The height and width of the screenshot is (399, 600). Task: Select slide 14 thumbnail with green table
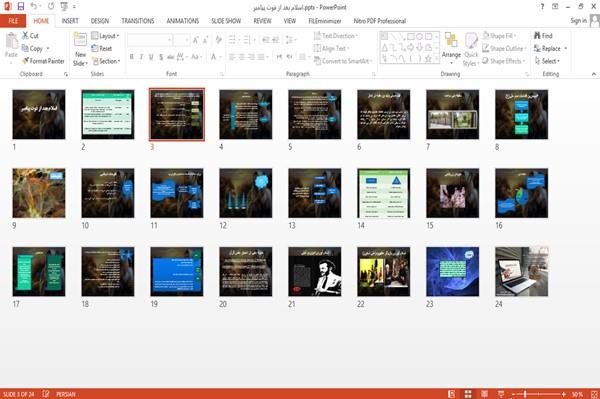383,193
